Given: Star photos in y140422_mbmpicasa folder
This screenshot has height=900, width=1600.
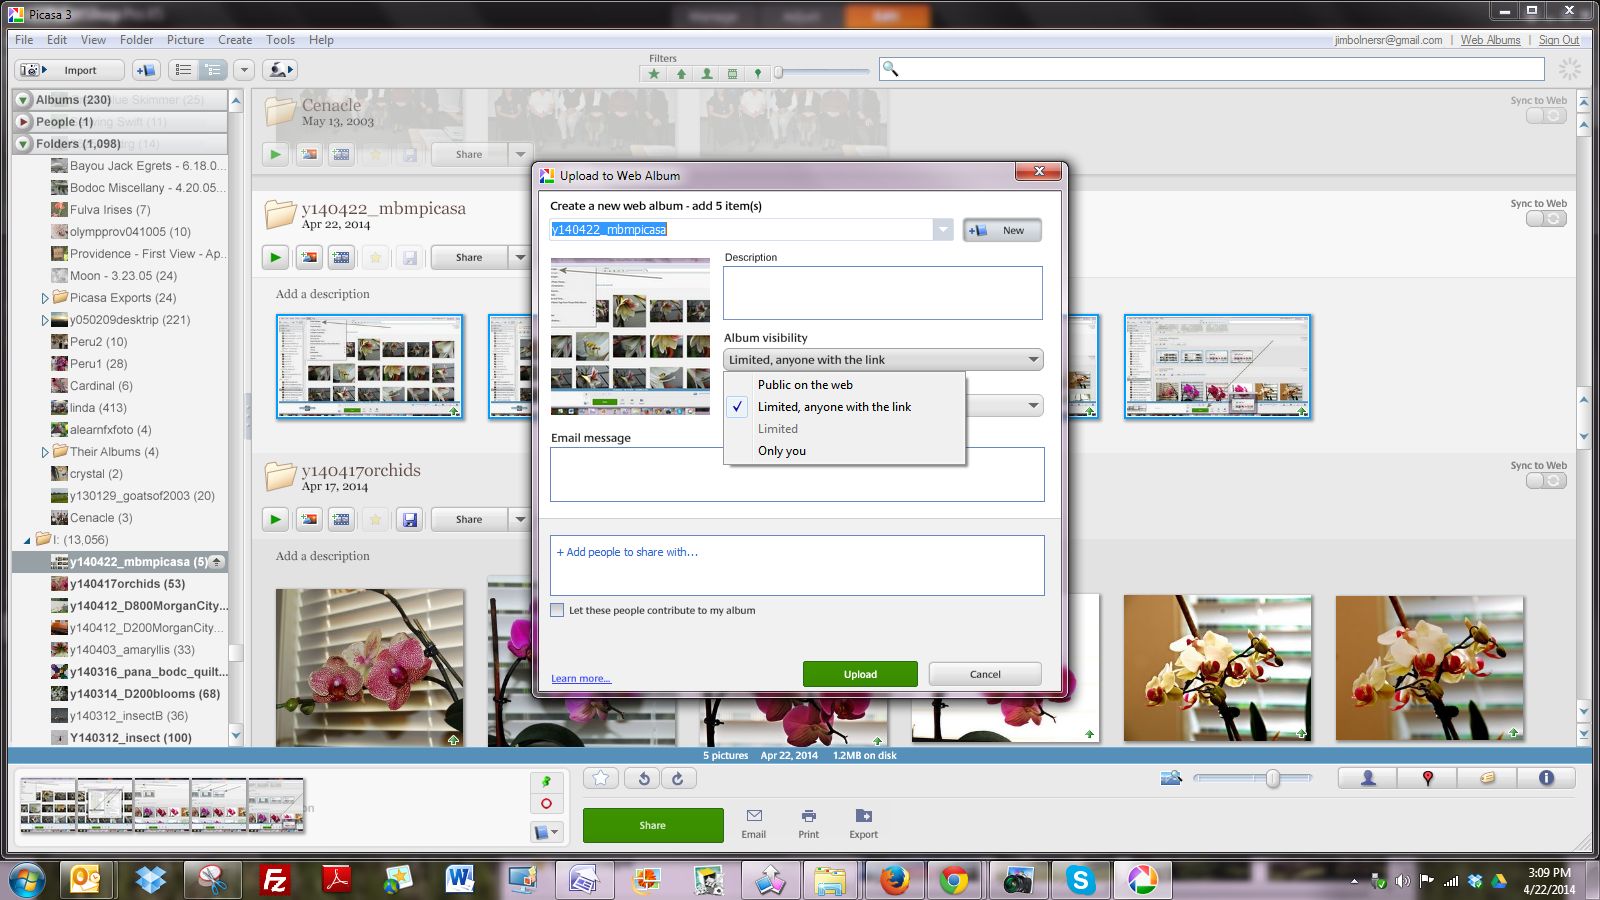Looking at the screenshot, I should tap(375, 257).
